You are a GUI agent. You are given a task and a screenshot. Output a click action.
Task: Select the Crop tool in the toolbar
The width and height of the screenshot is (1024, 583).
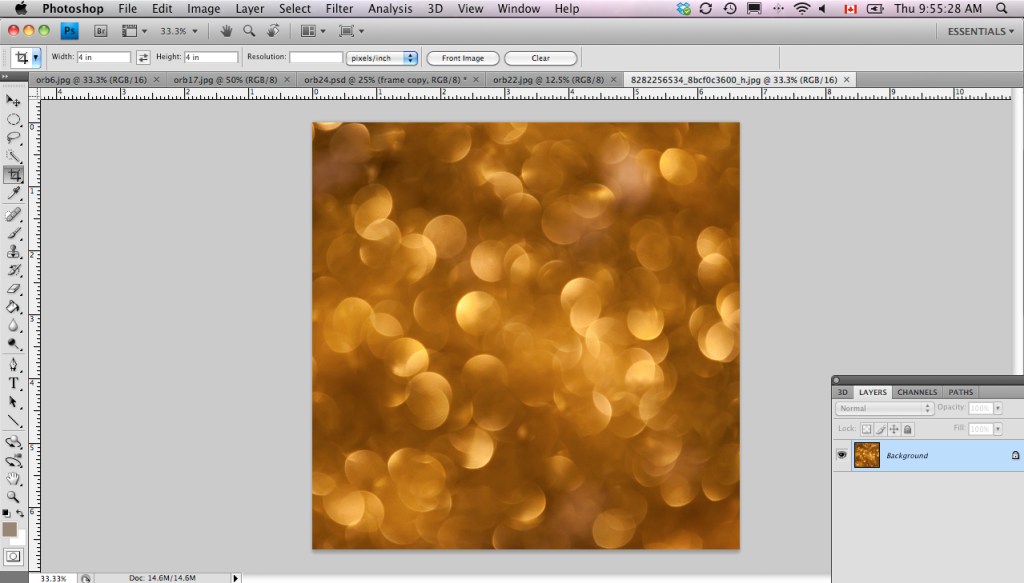pos(14,173)
